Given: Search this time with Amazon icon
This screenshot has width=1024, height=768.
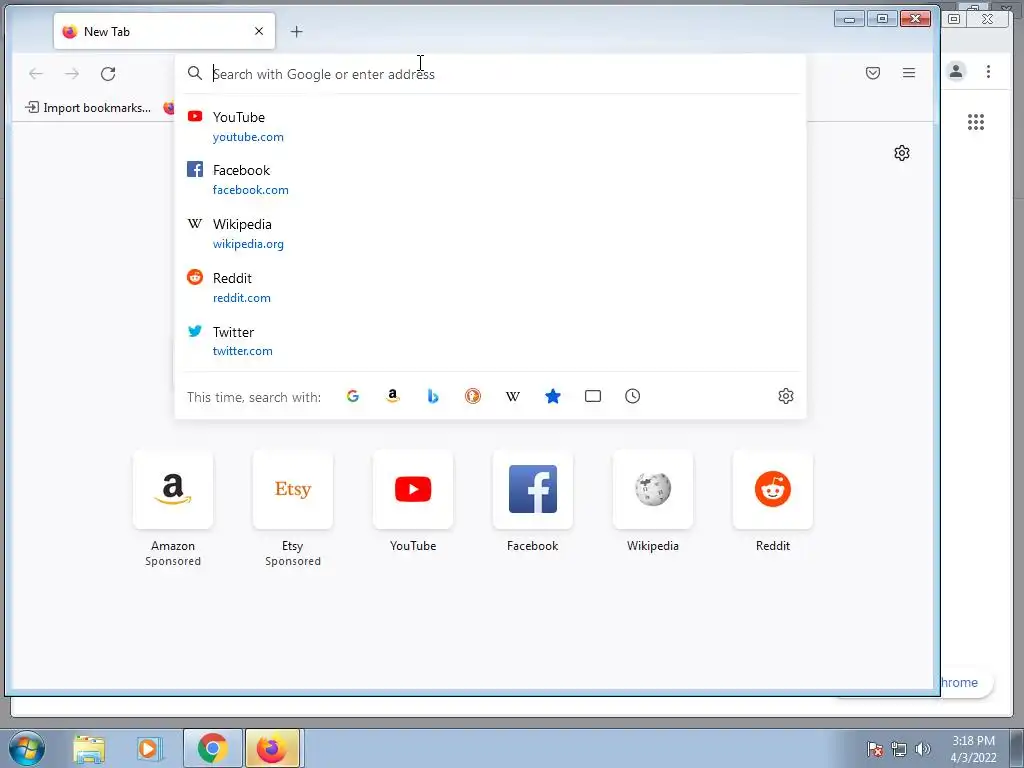Looking at the screenshot, I should click(392, 396).
